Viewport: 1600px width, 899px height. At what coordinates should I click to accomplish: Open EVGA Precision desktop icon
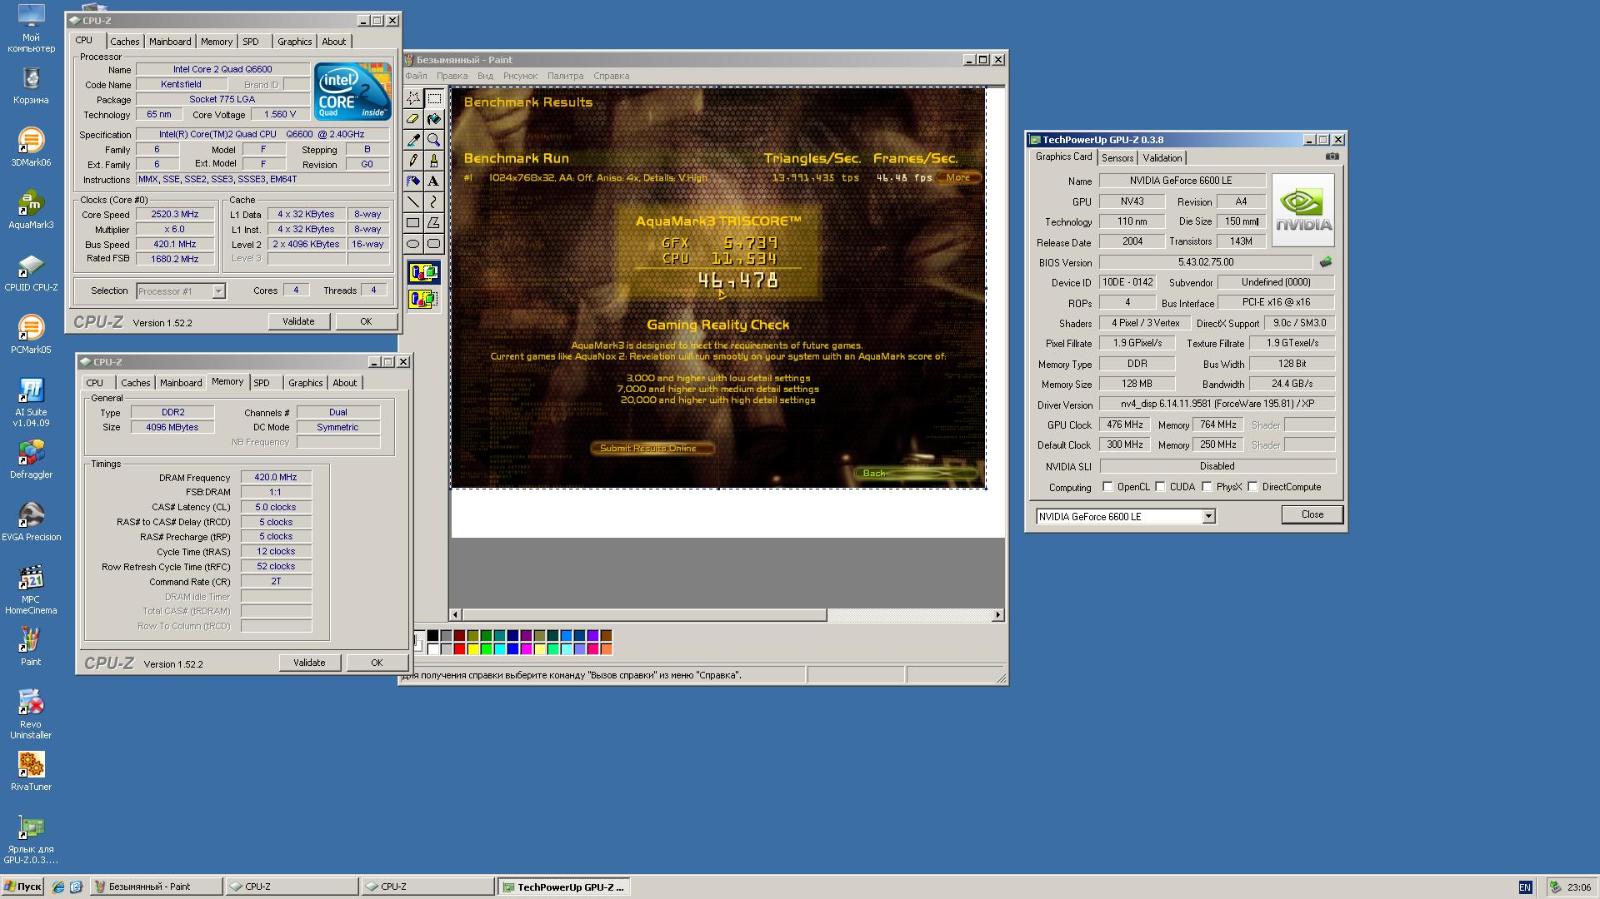click(31, 521)
